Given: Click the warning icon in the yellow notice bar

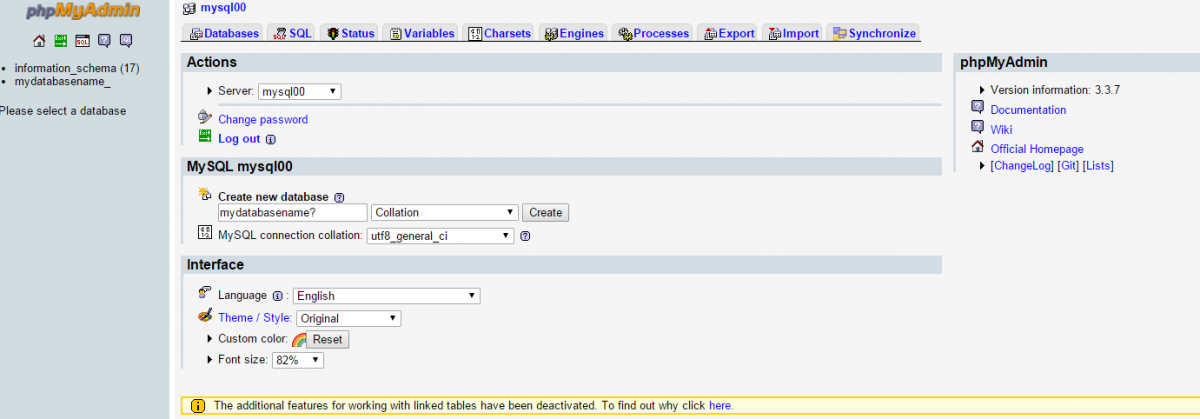Looking at the screenshot, I should point(197,405).
